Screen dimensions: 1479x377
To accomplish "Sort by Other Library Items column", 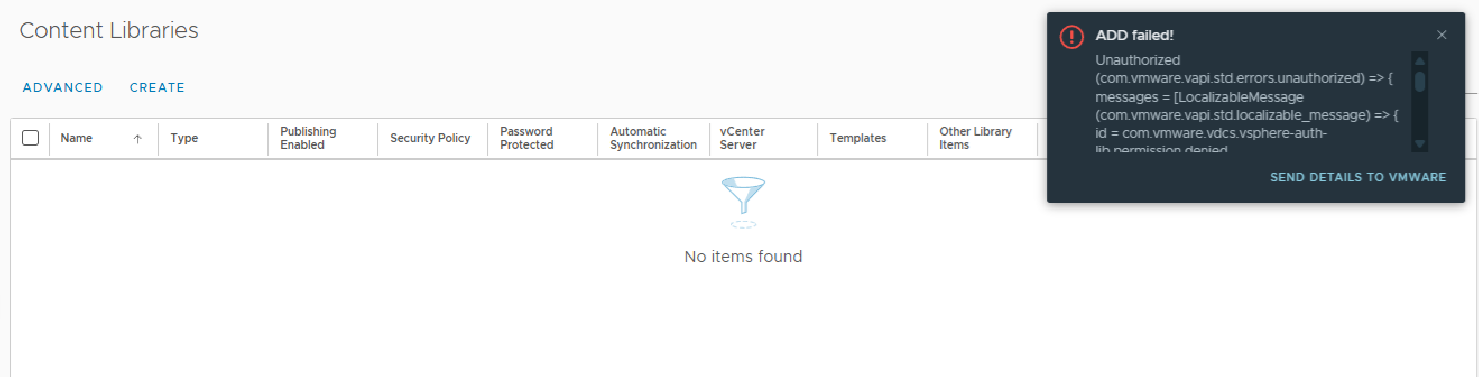I will (976, 138).
